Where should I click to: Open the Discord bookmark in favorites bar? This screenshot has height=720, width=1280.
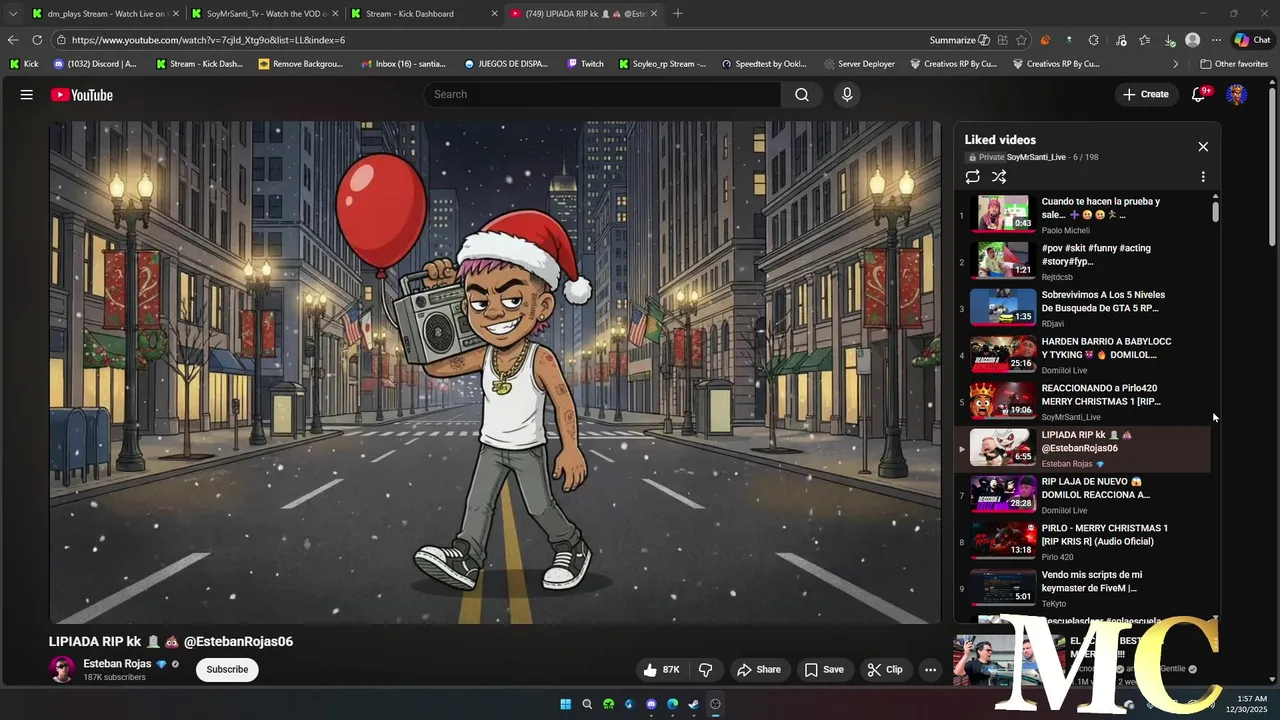(95, 64)
